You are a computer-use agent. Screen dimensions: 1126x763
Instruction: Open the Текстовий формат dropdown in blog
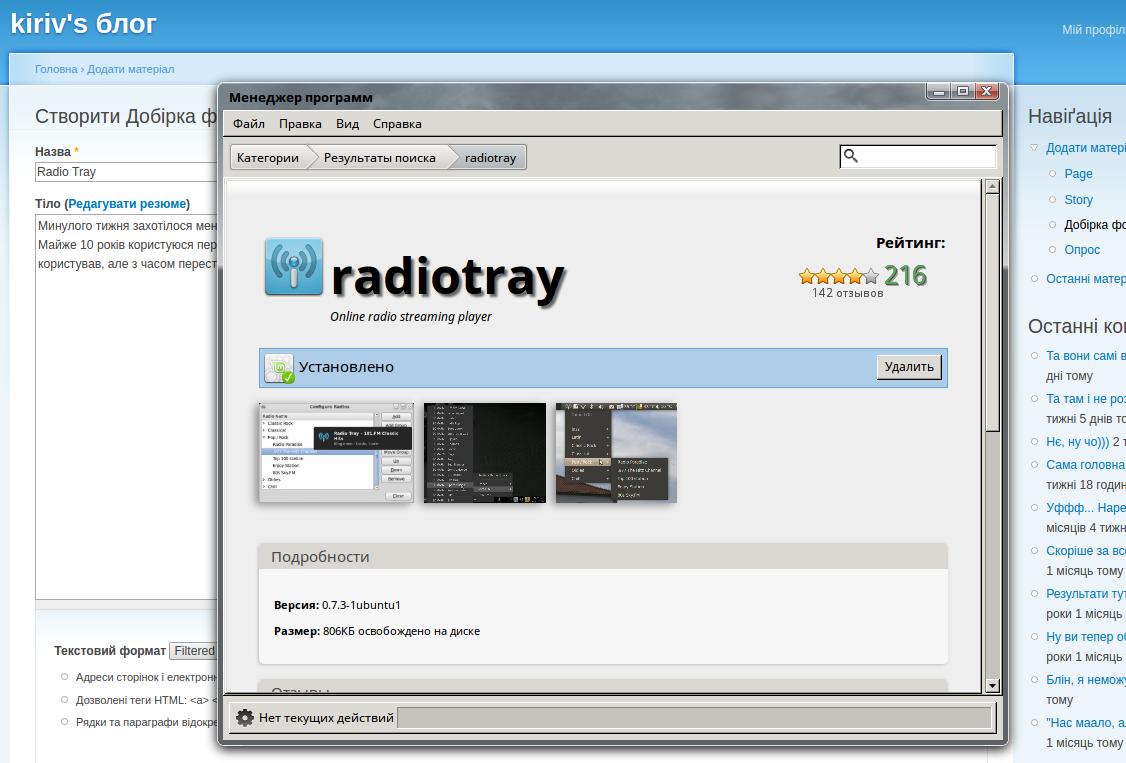tap(194, 651)
